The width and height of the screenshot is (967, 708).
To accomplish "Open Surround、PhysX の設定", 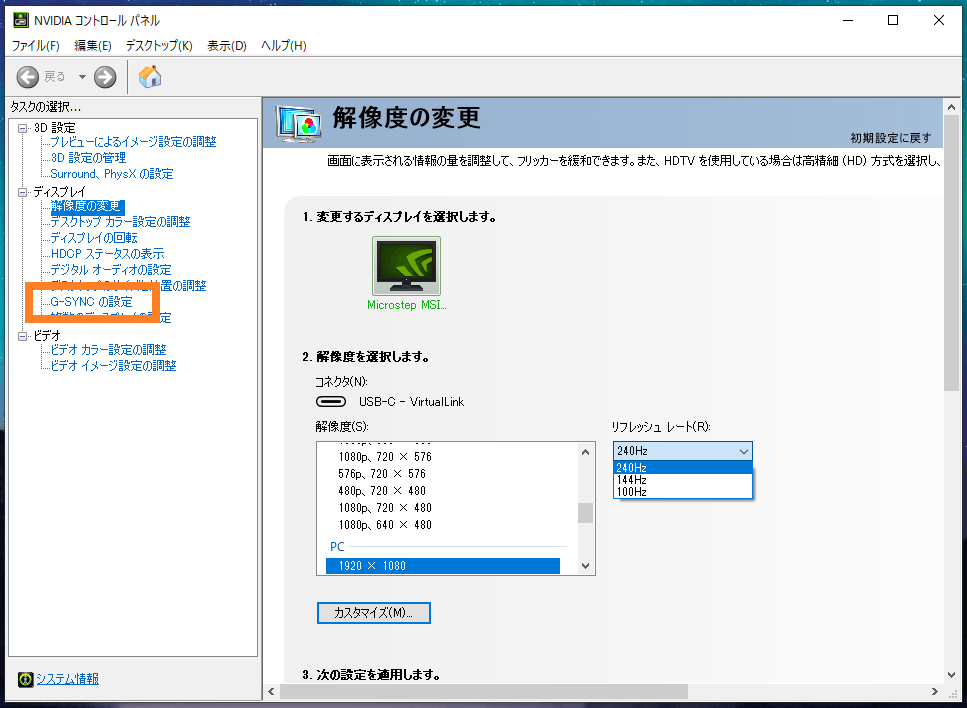I will (112, 174).
